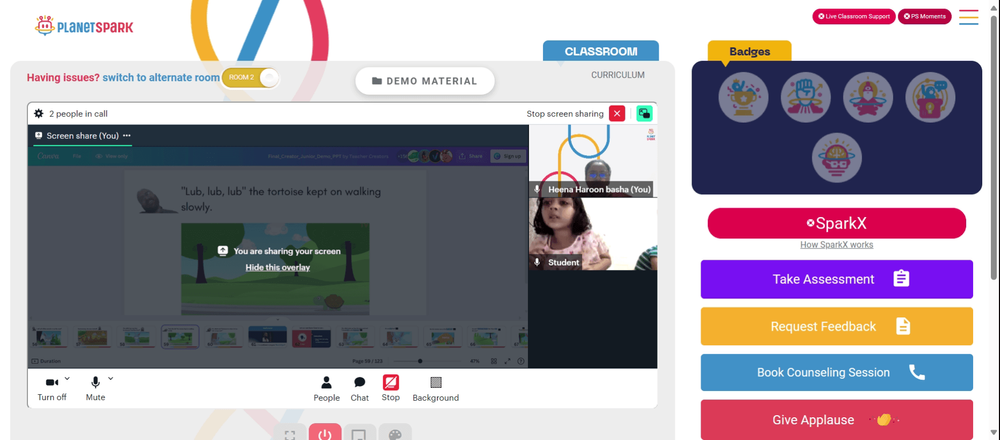1000x440 pixels.
Task: Expand the microphone options chevron
Action: [110, 379]
